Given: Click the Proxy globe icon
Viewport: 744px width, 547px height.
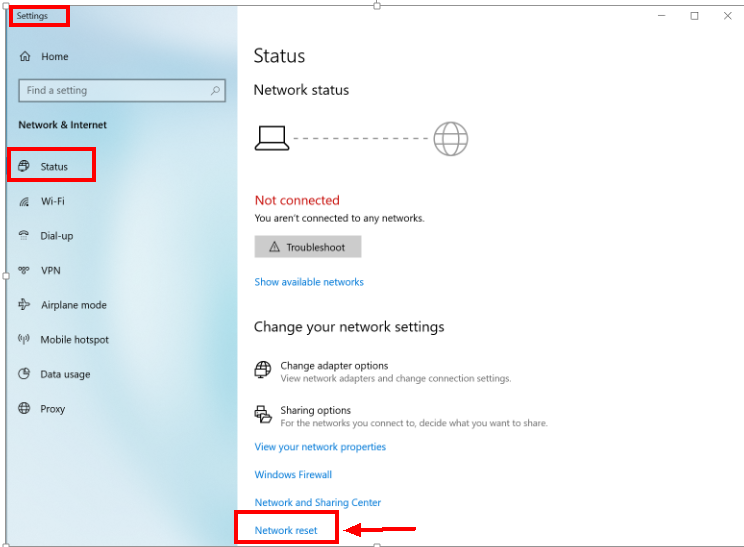Looking at the screenshot, I should (x=25, y=409).
